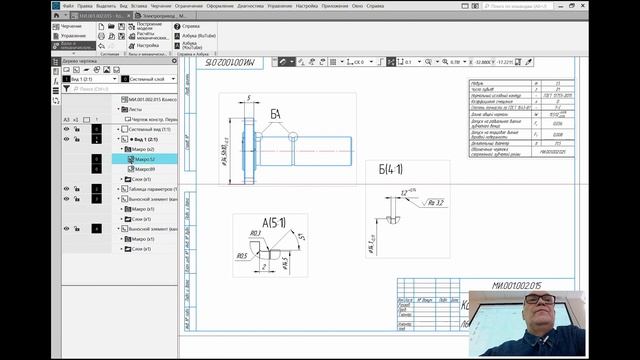Switch to the Электропривод document tab

coord(164,16)
